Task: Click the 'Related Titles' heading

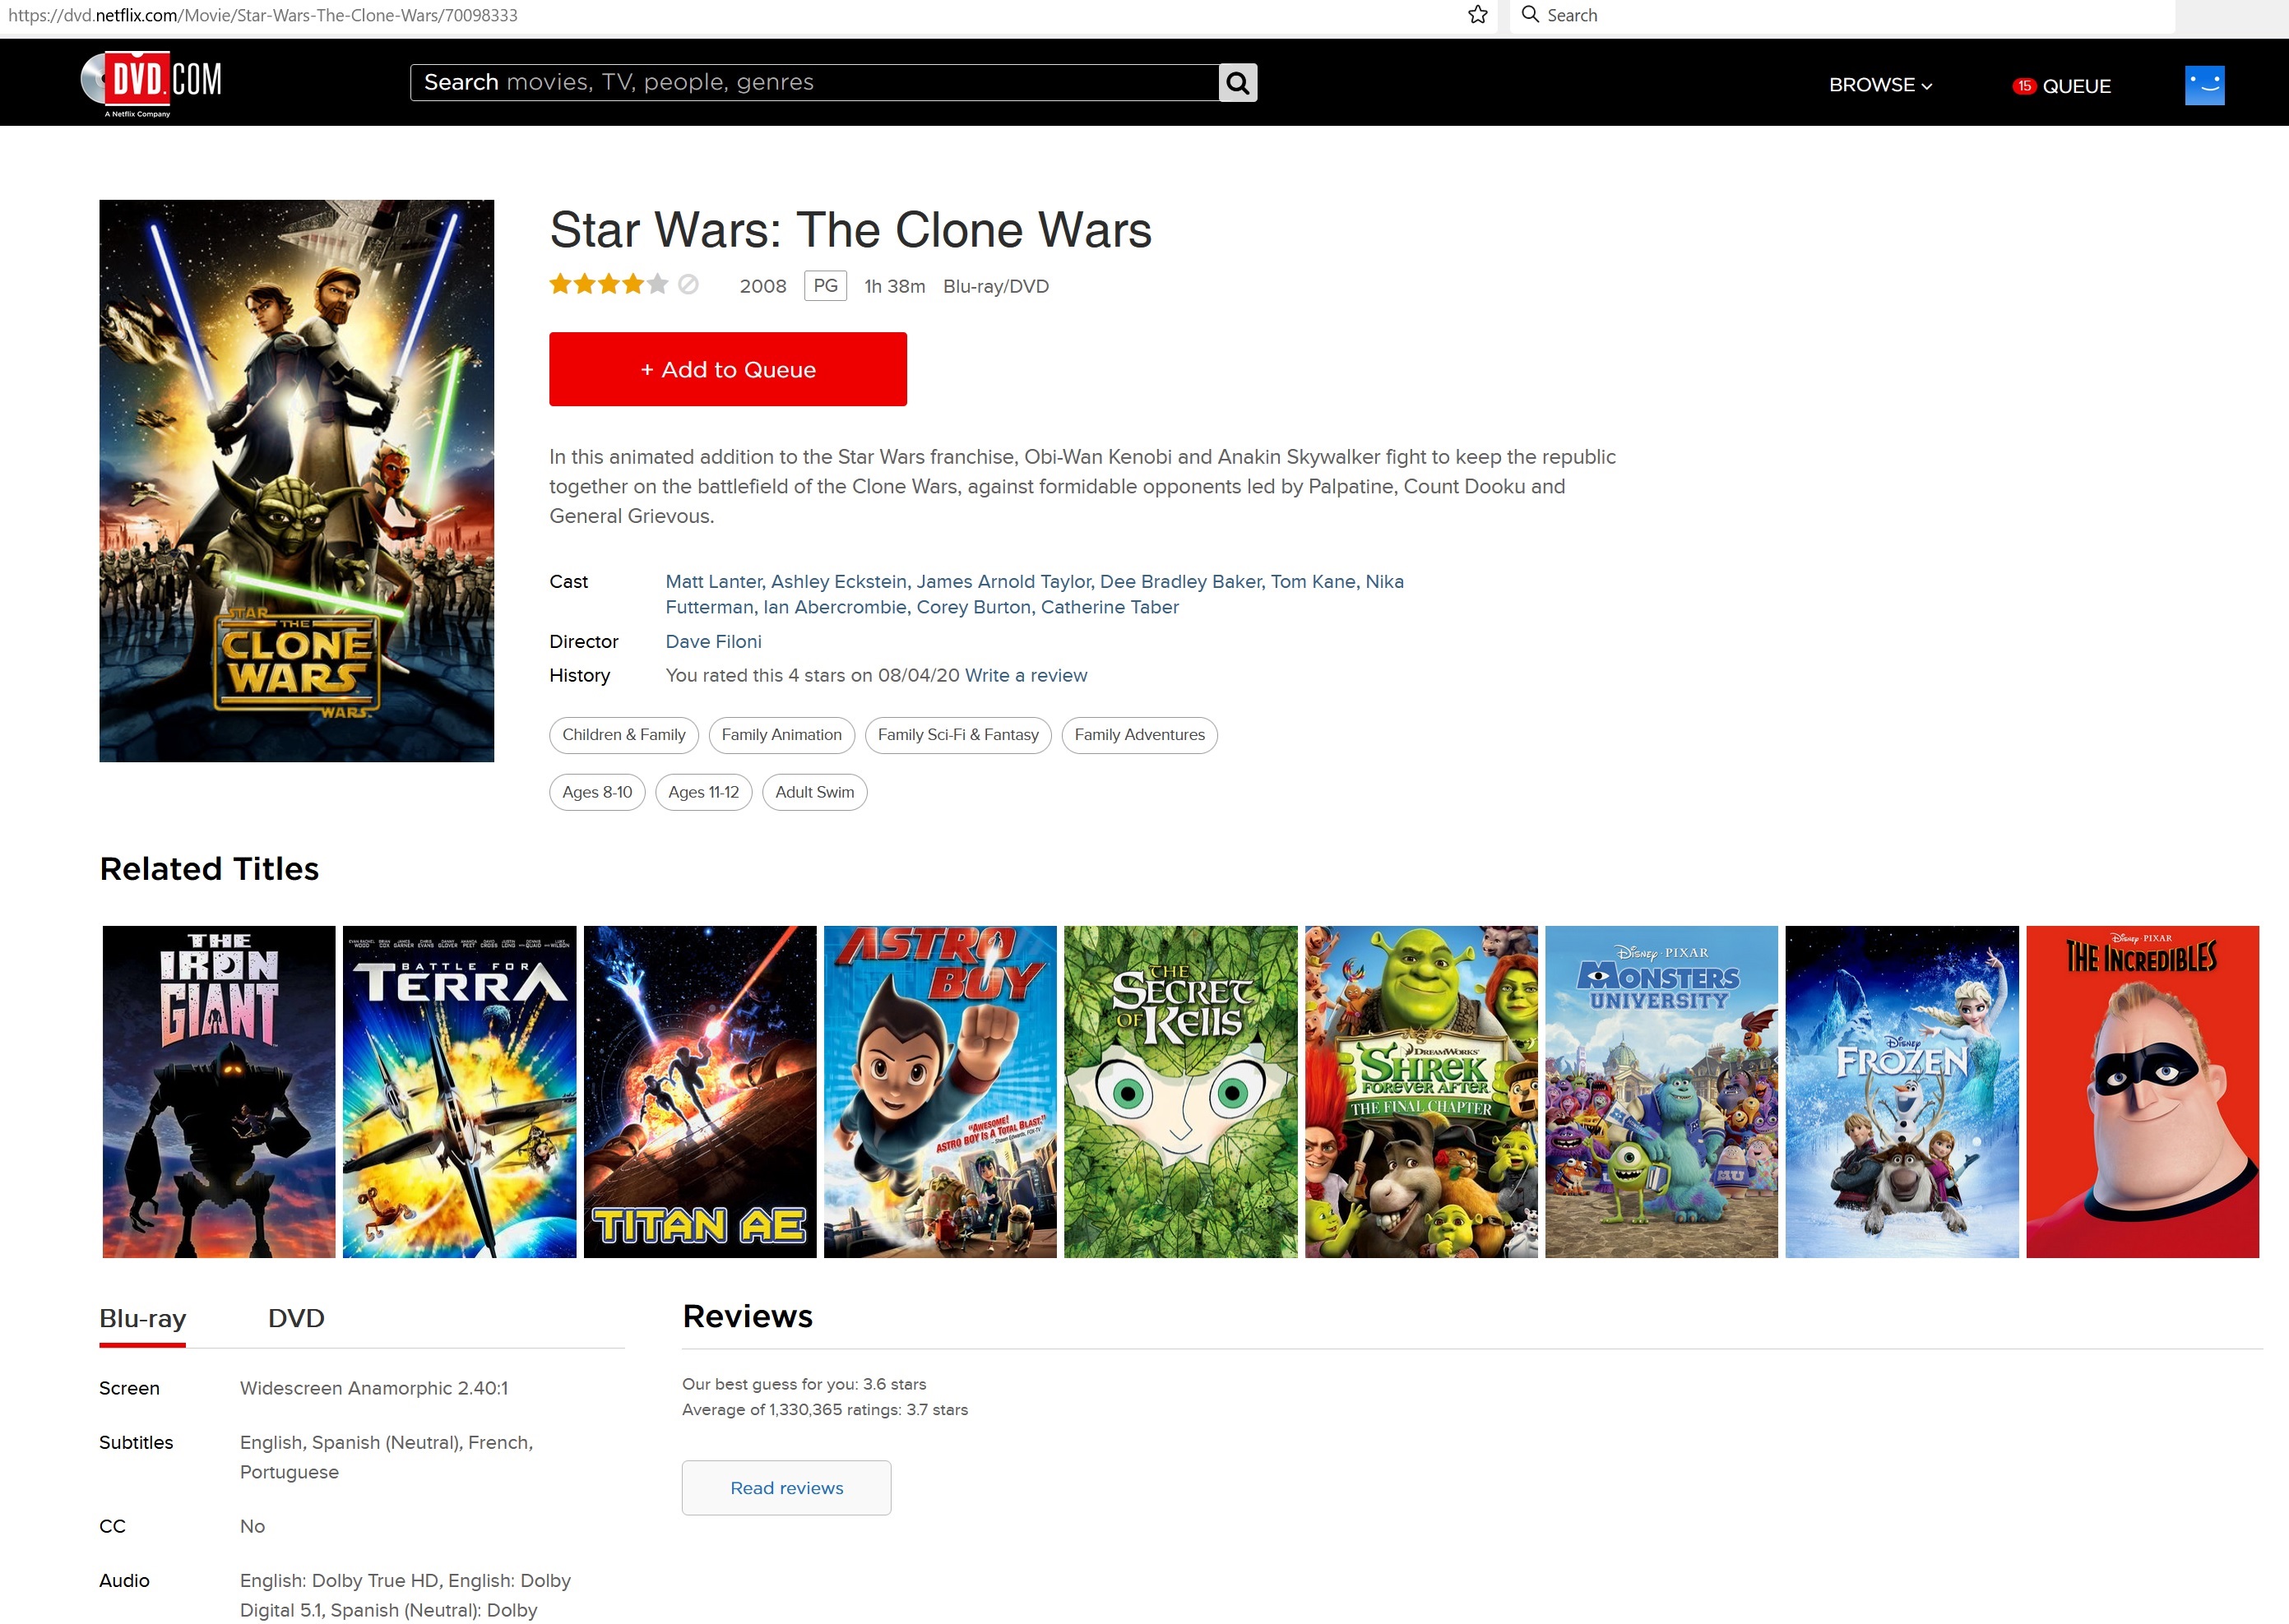Action: [x=209, y=868]
